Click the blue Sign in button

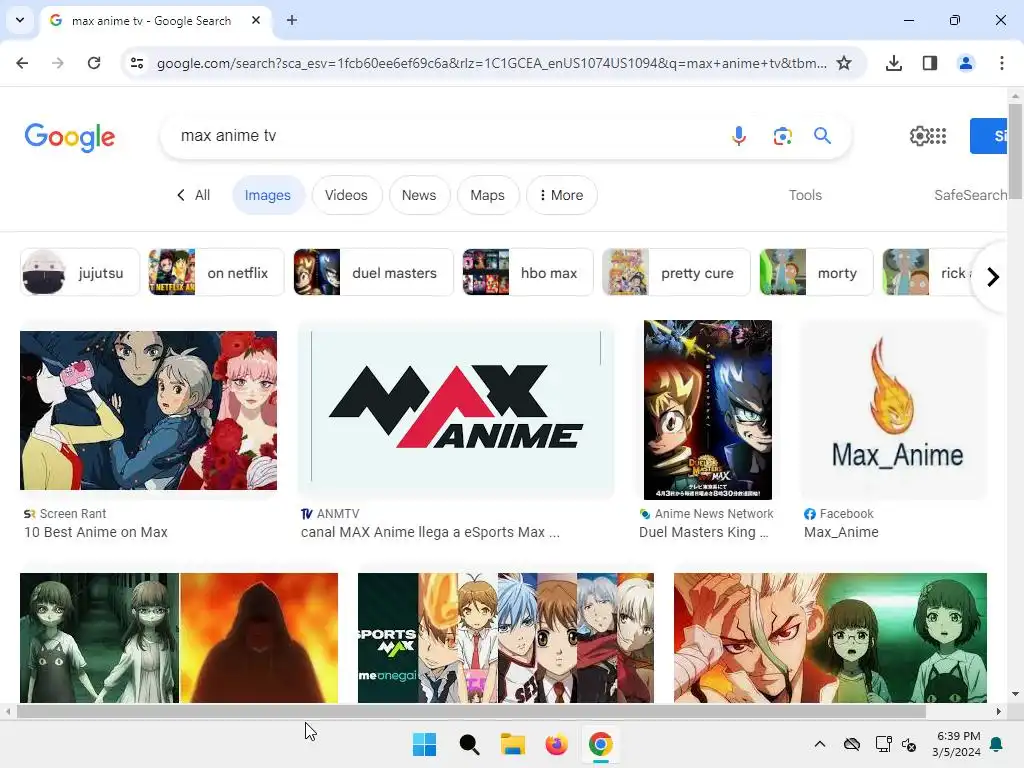coord(989,136)
